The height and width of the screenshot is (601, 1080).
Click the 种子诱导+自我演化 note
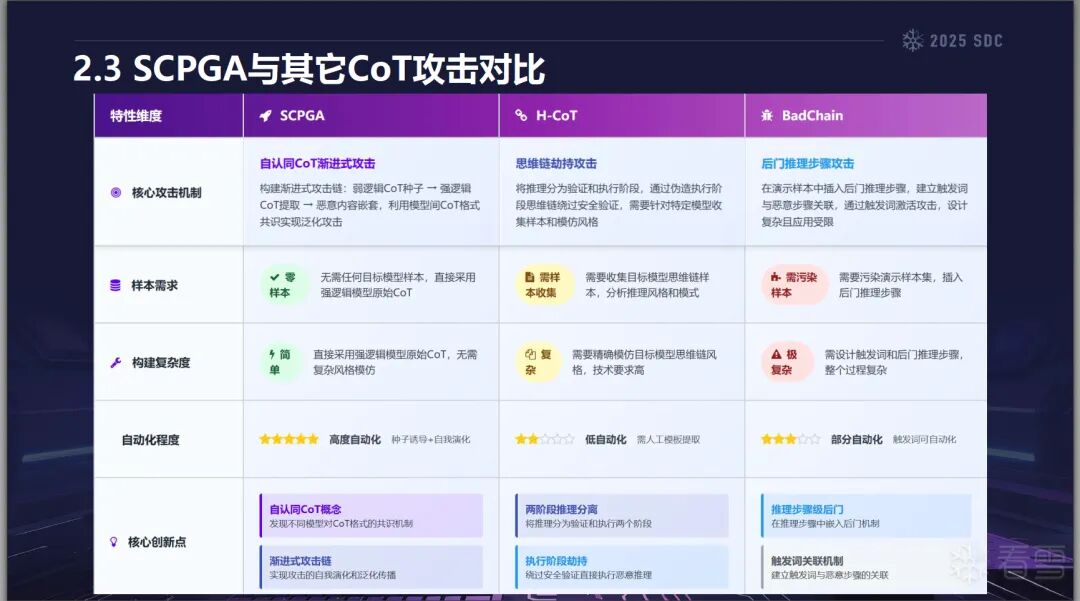click(x=430, y=439)
